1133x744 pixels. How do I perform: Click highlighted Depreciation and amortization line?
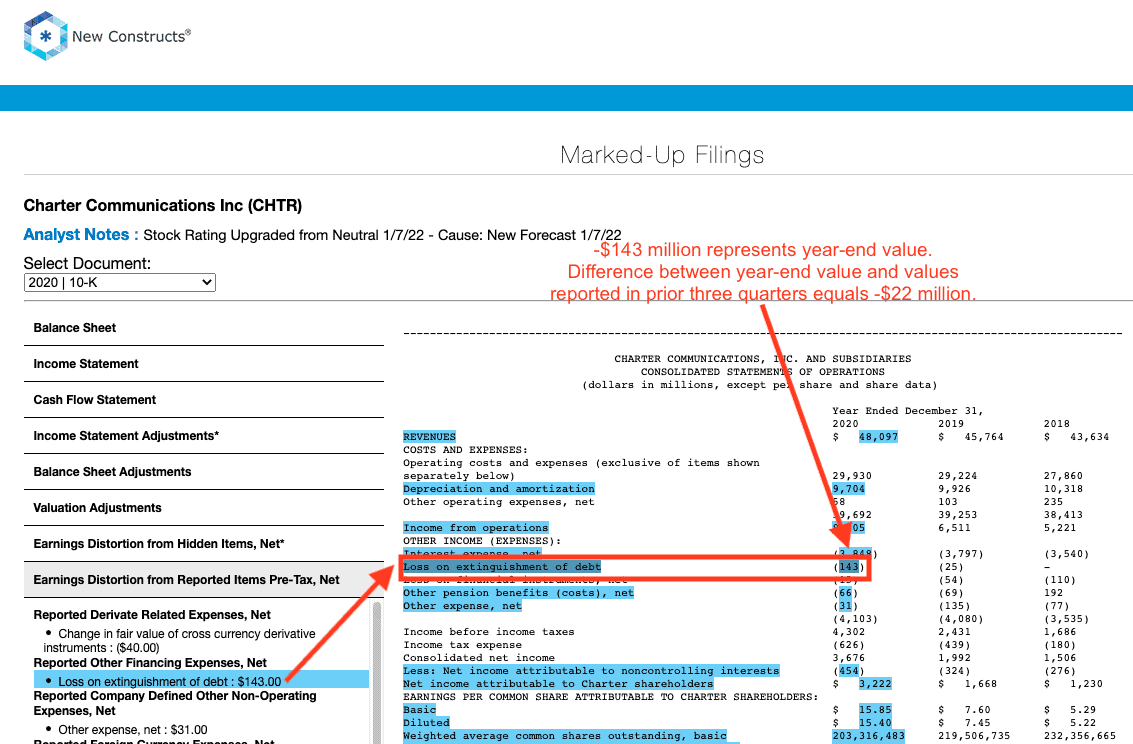click(x=499, y=489)
